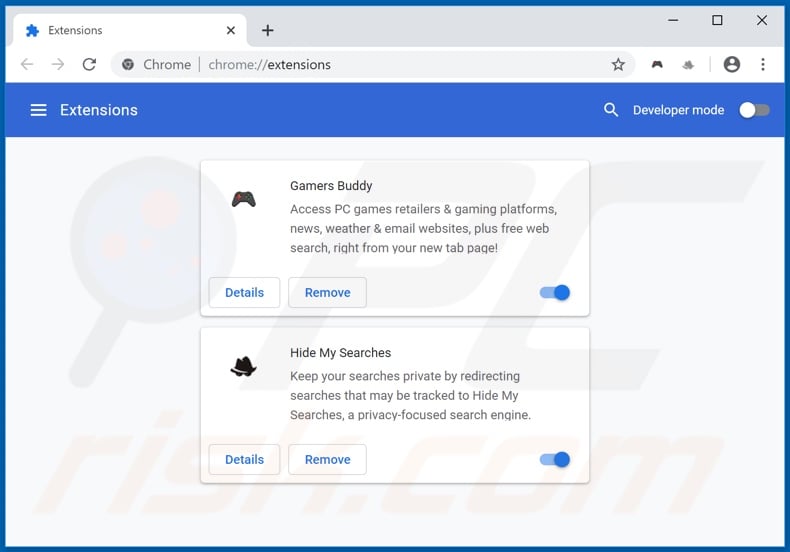Click the Gamers Buddy title text
The height and width of the screenshot is (552, 790).
[x=331, y=186]
